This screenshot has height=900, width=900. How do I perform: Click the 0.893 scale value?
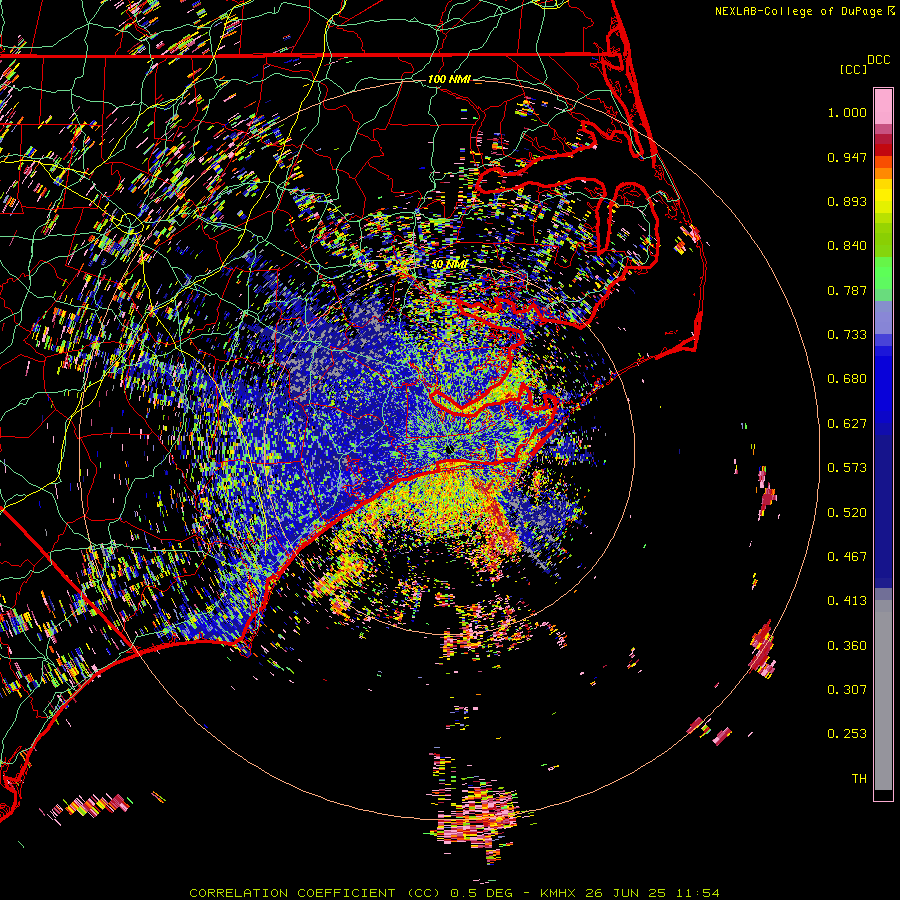(847, 201)
